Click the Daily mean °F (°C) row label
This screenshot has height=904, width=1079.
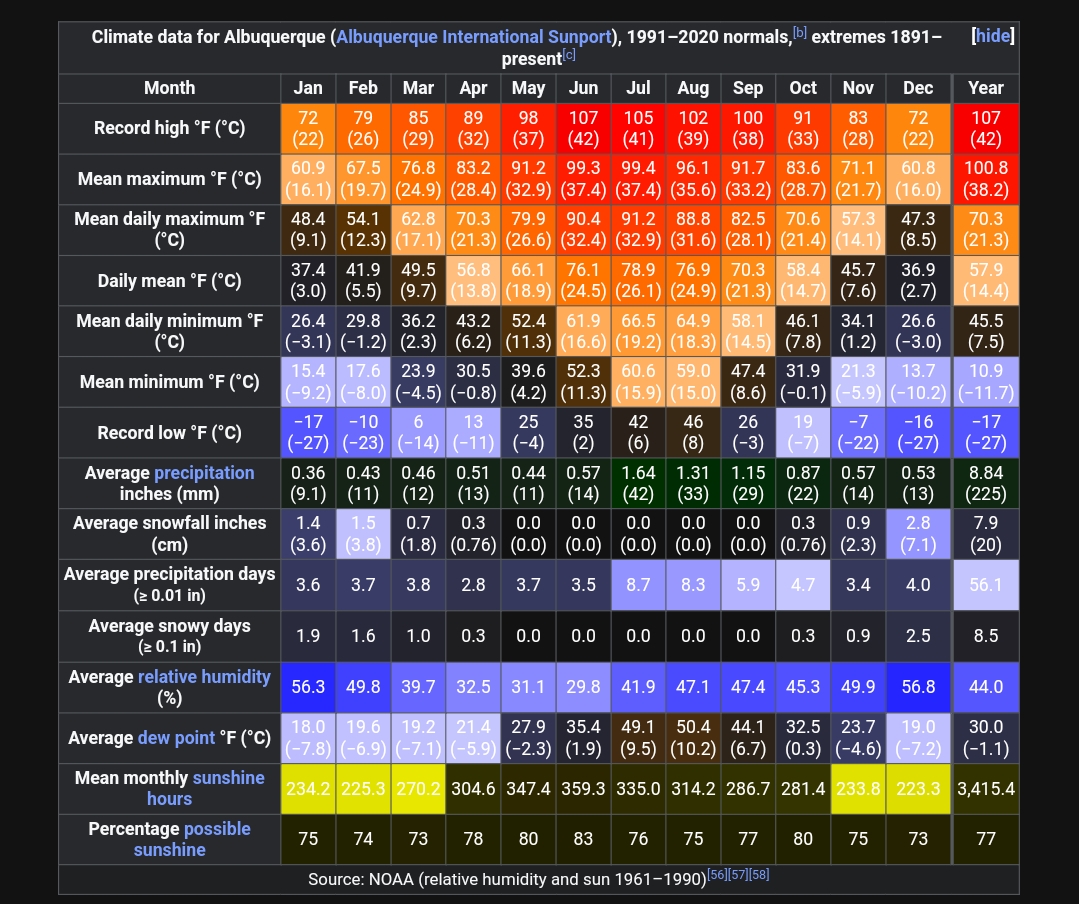tap(169, 281)
